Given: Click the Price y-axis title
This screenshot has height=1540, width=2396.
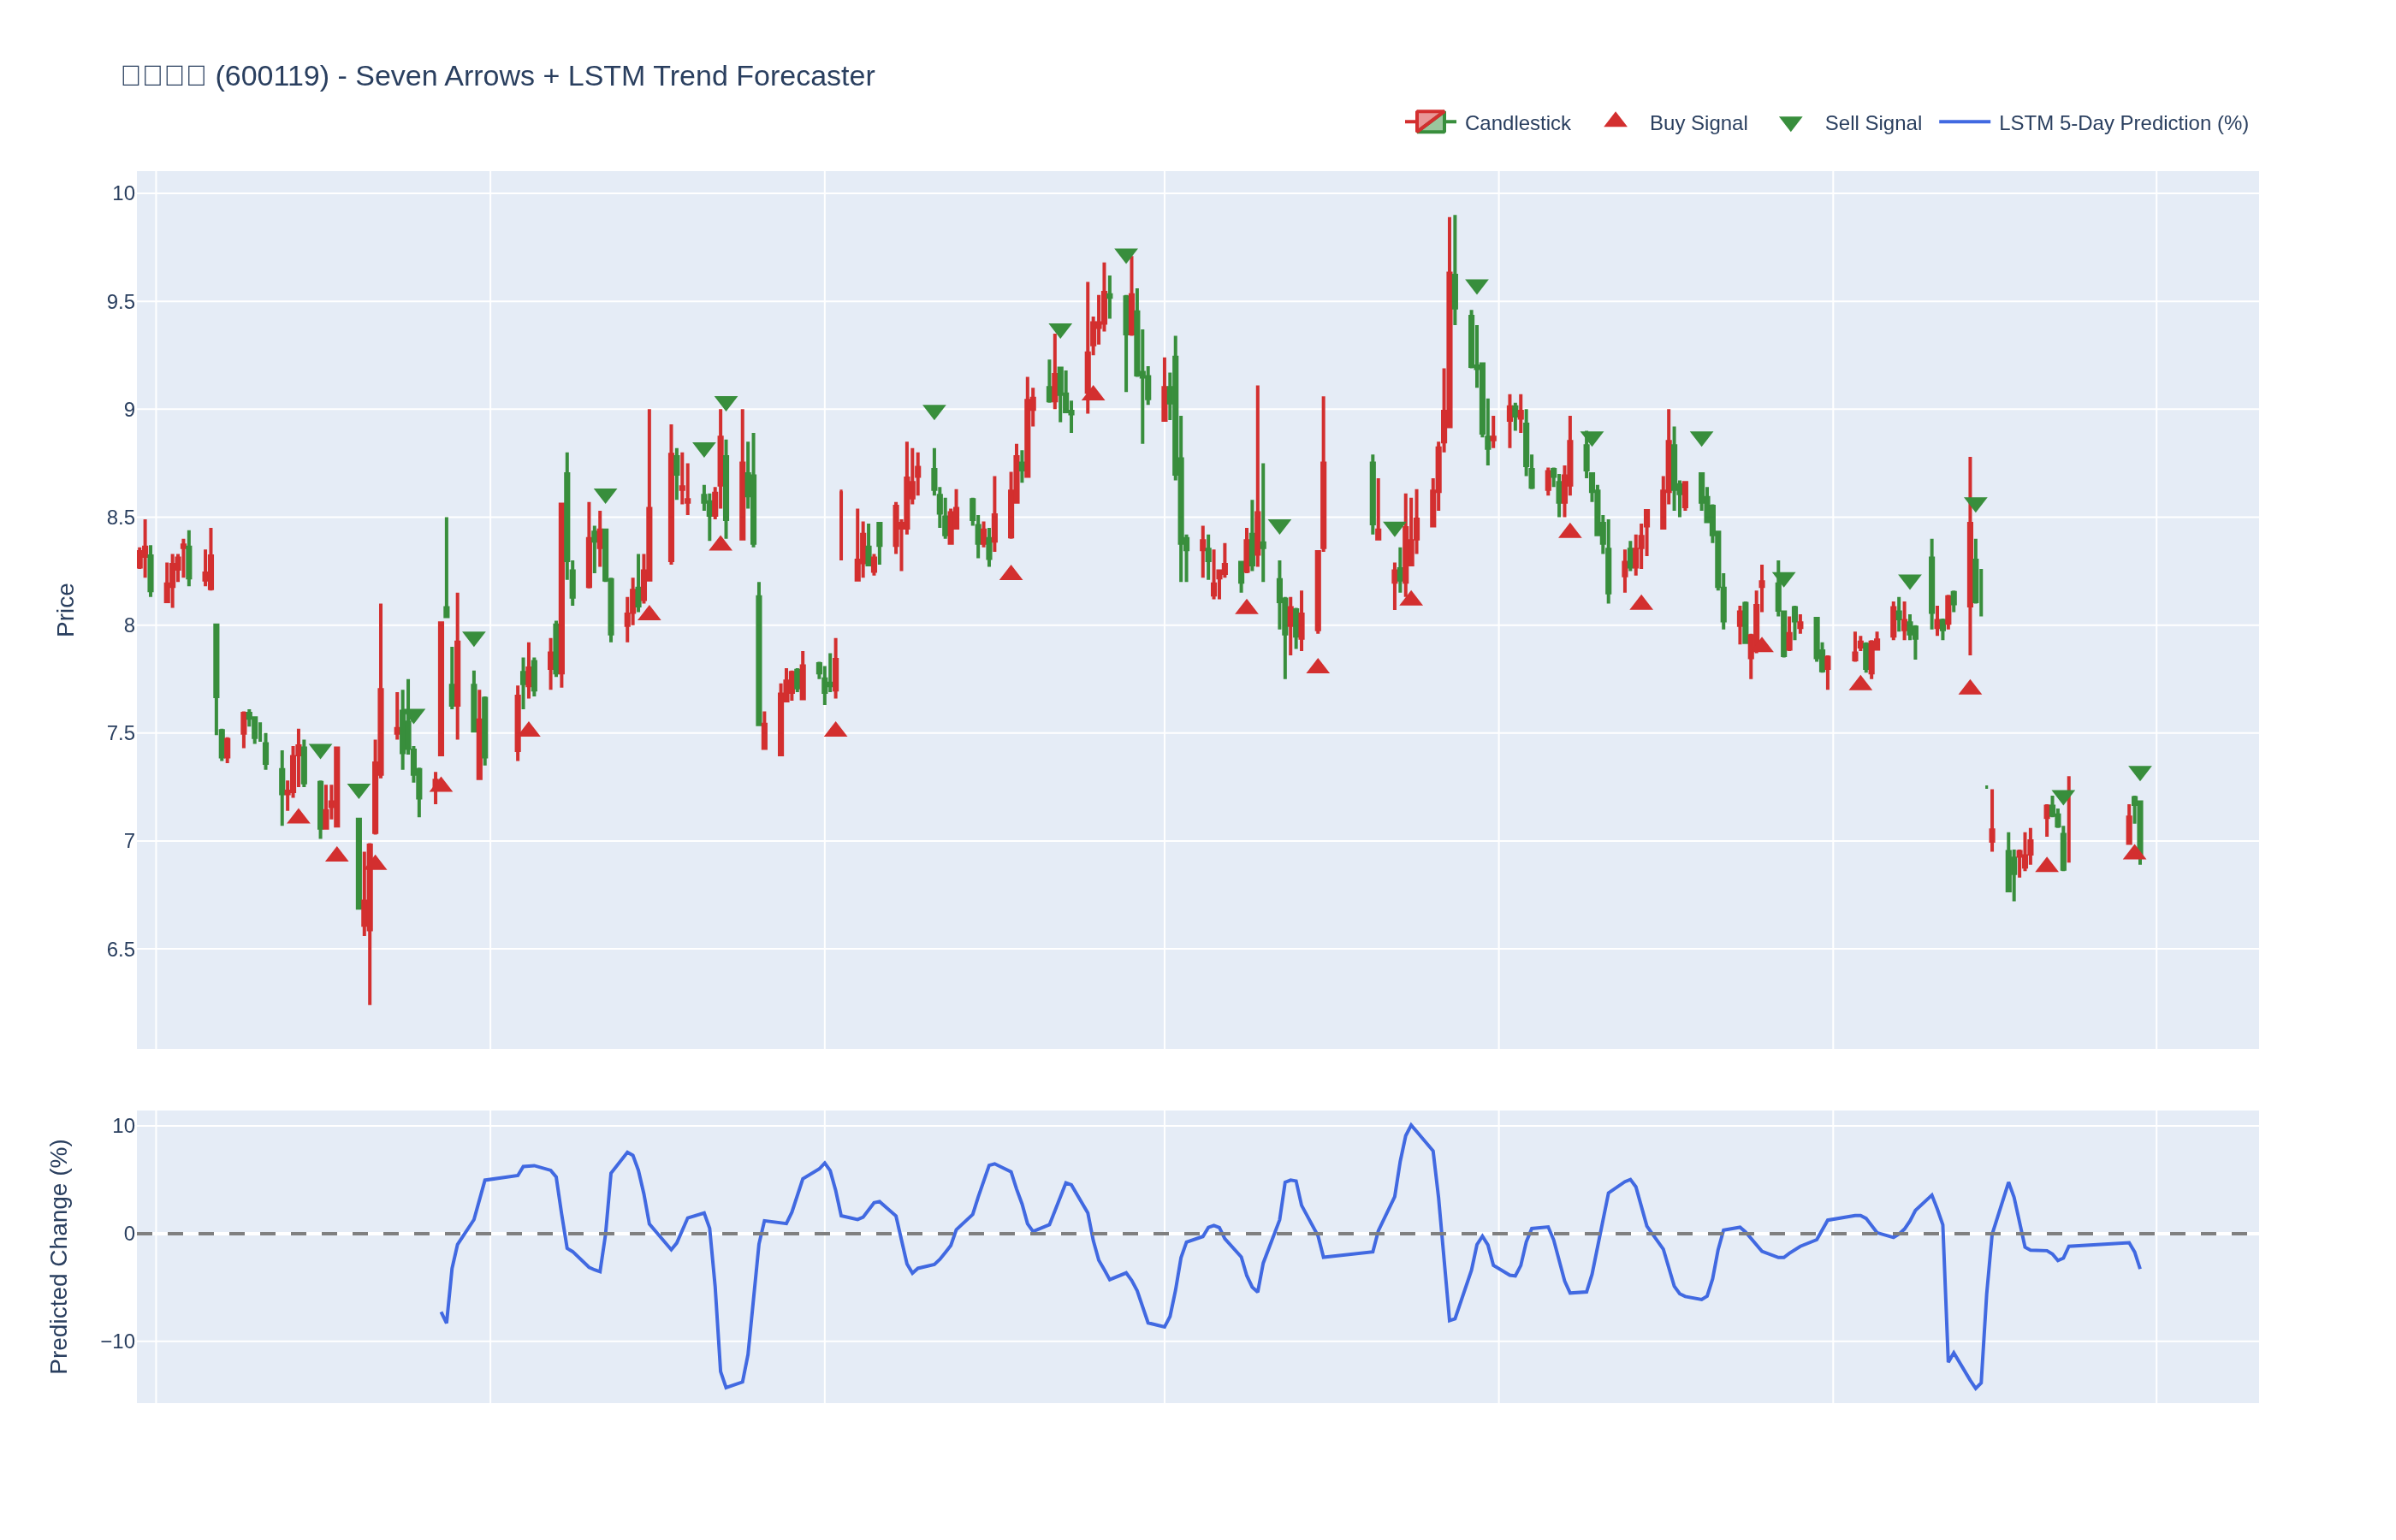Looking at the screenshot, I should pyautogui.click(x=65, y=609).
